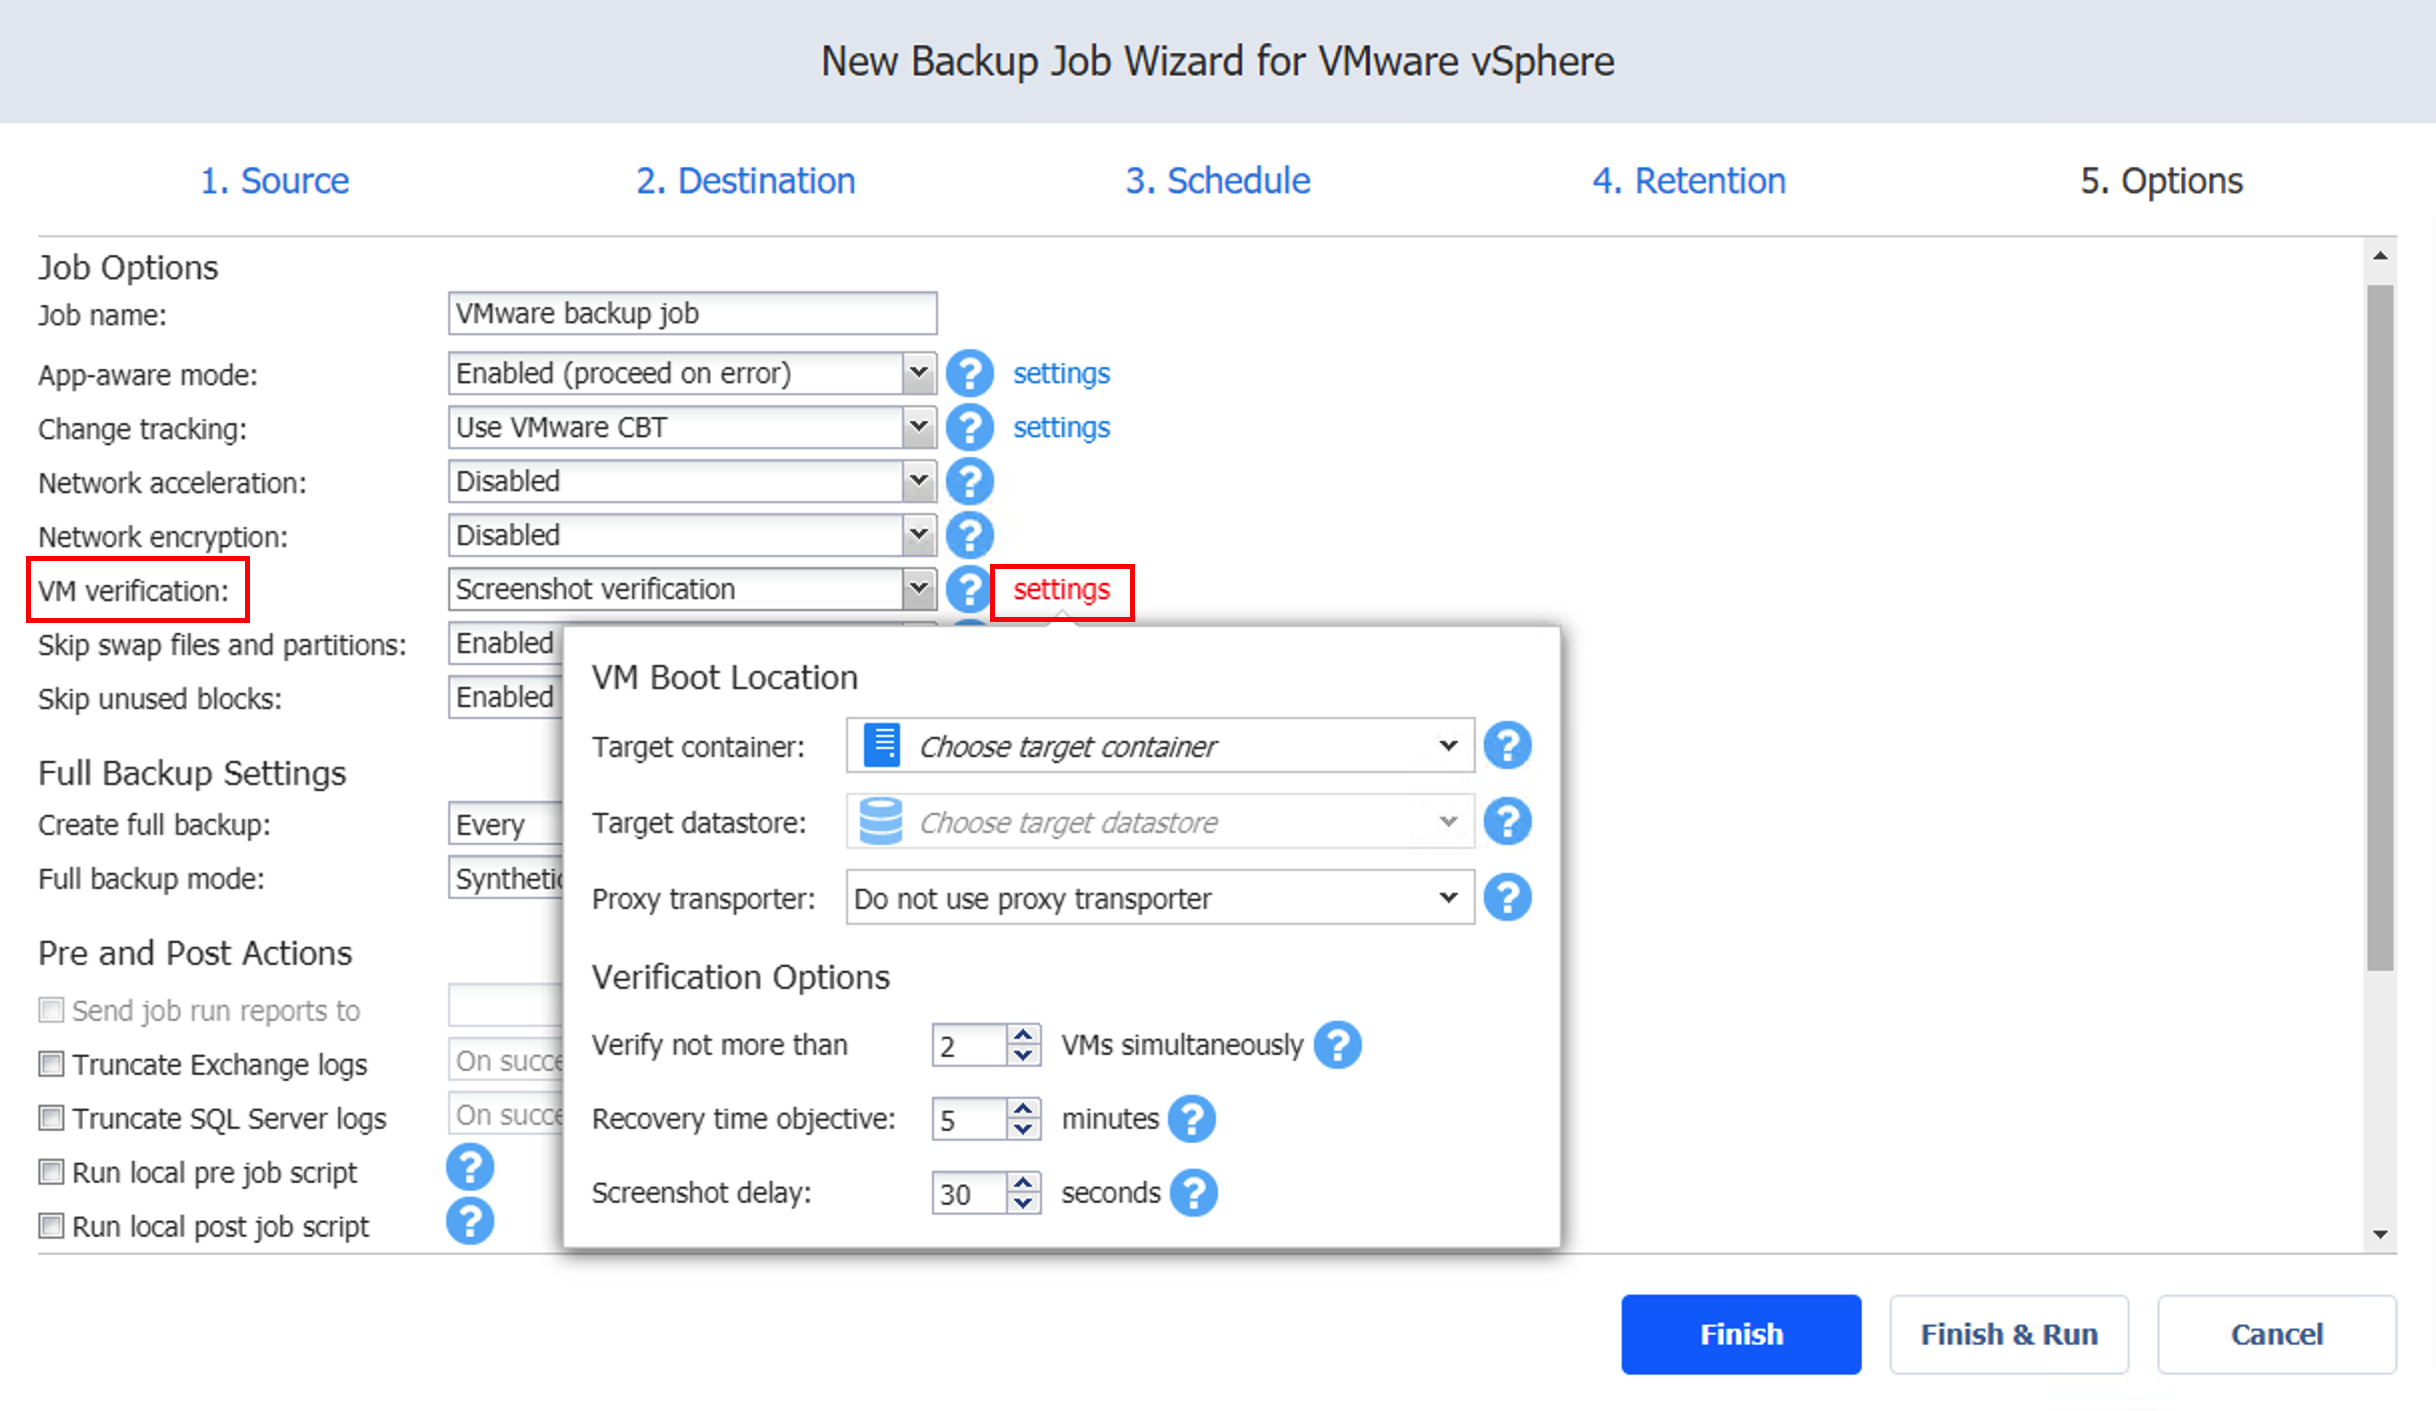Screen dimensions: 2436x1411
Task: Open VM verification dropdown
Action: [692, 589]
